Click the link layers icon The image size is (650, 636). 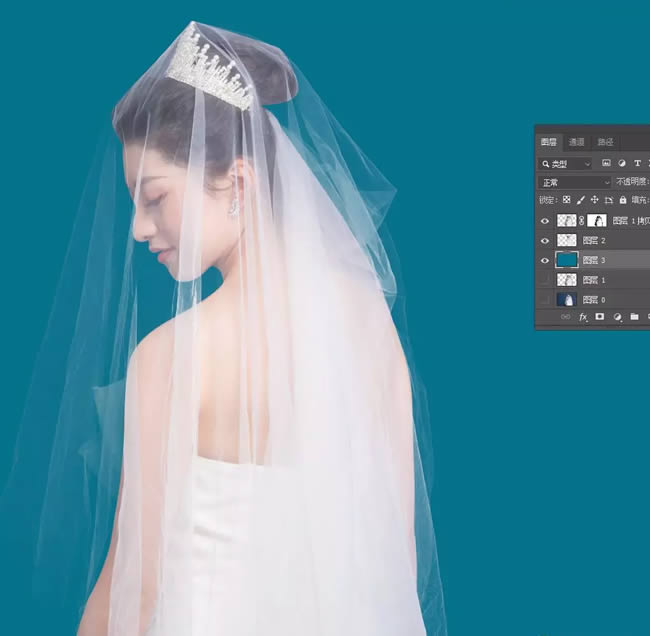(565, 317)
